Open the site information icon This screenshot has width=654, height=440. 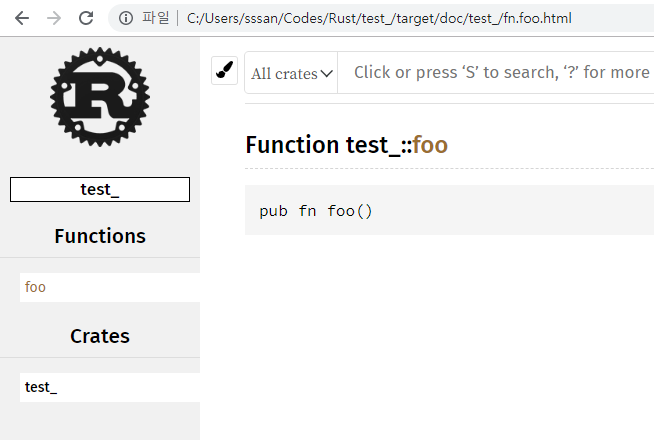(x=126, y=18)
